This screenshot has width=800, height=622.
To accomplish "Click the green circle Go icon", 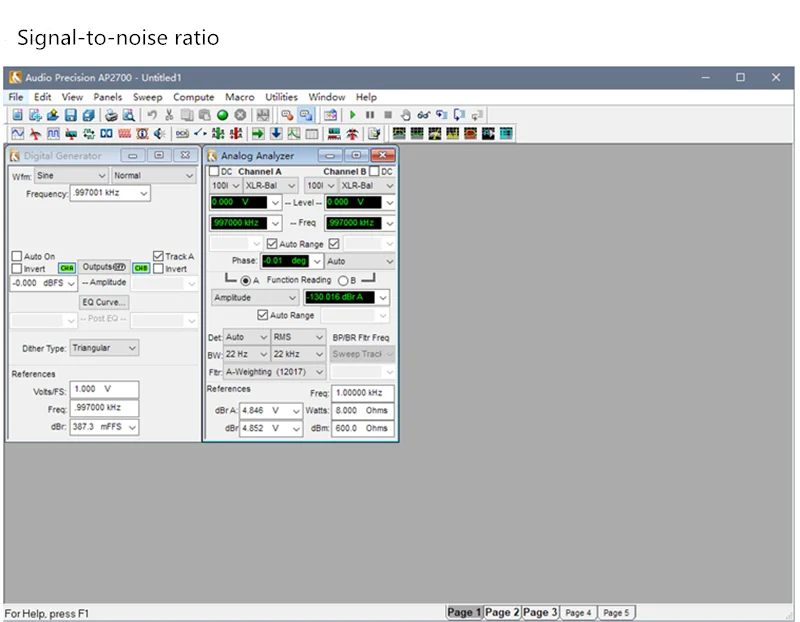I will [222, 115].
